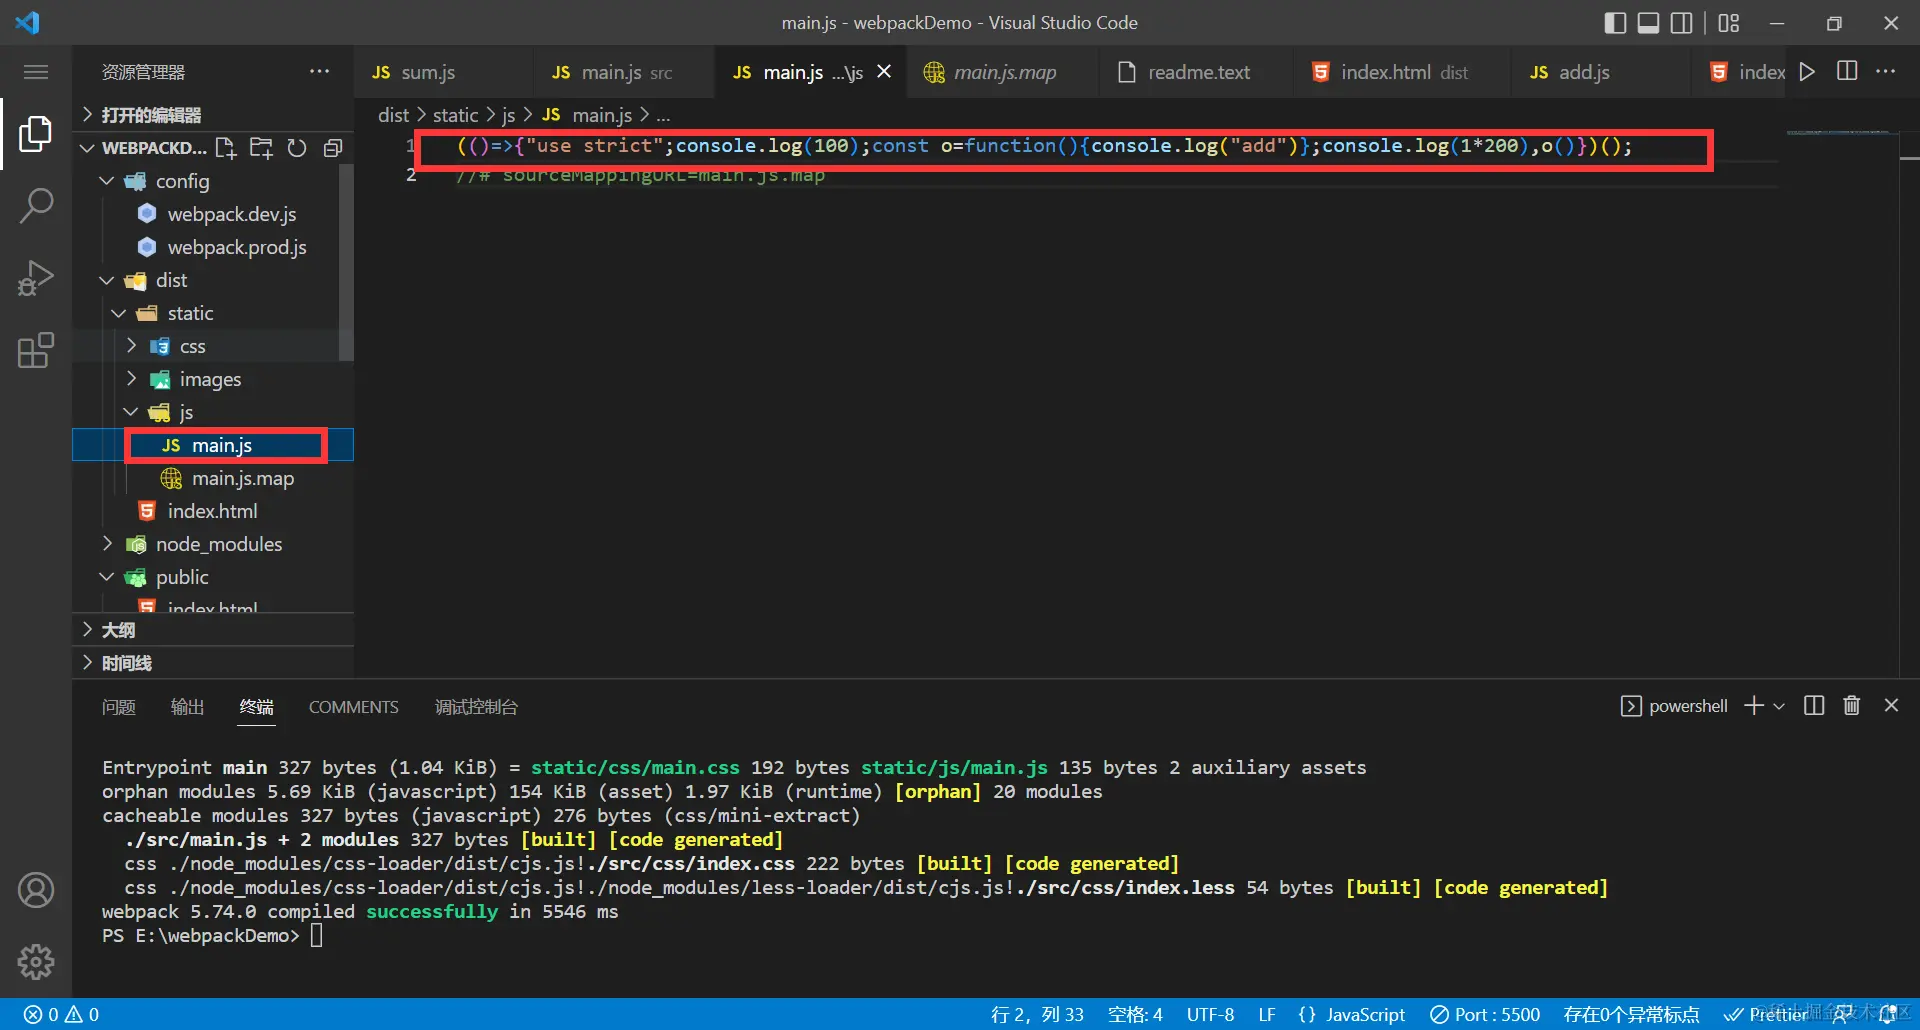This screenshot has height=1030, width=1920.
Task: Open the Extensions view
Action: click(x=36, y=350)
